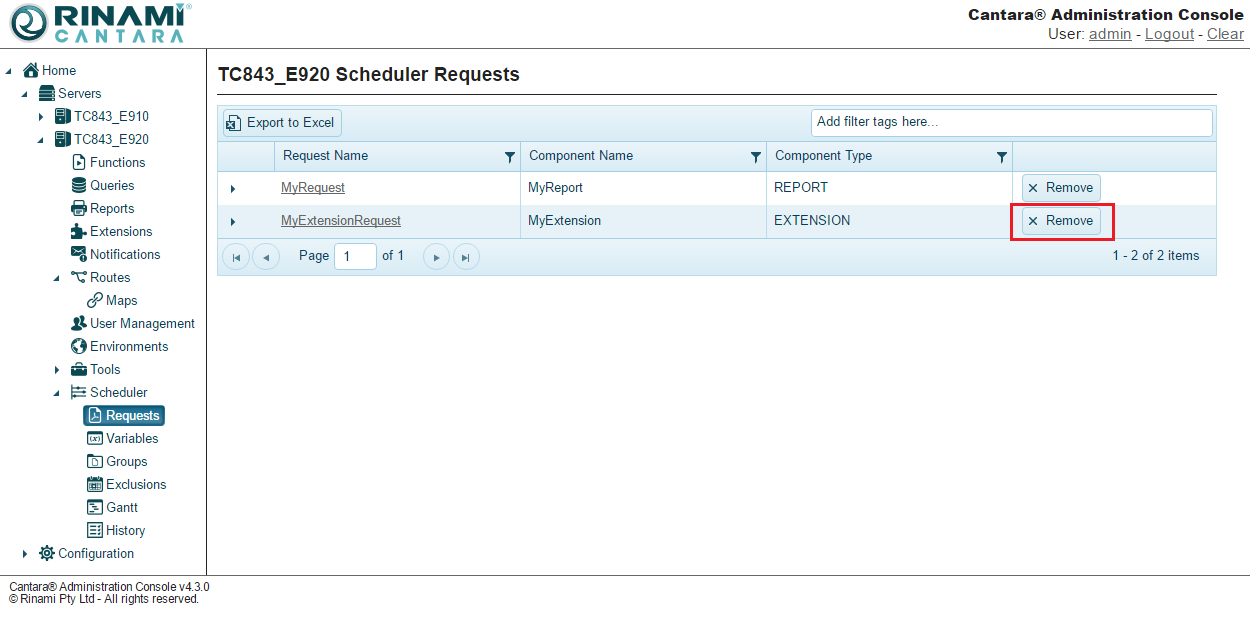Viewport: 1250px width, 619px height.
Task: Click the Rinami Cantara logo
Action: pyautogui.click(x=100, y=23)
